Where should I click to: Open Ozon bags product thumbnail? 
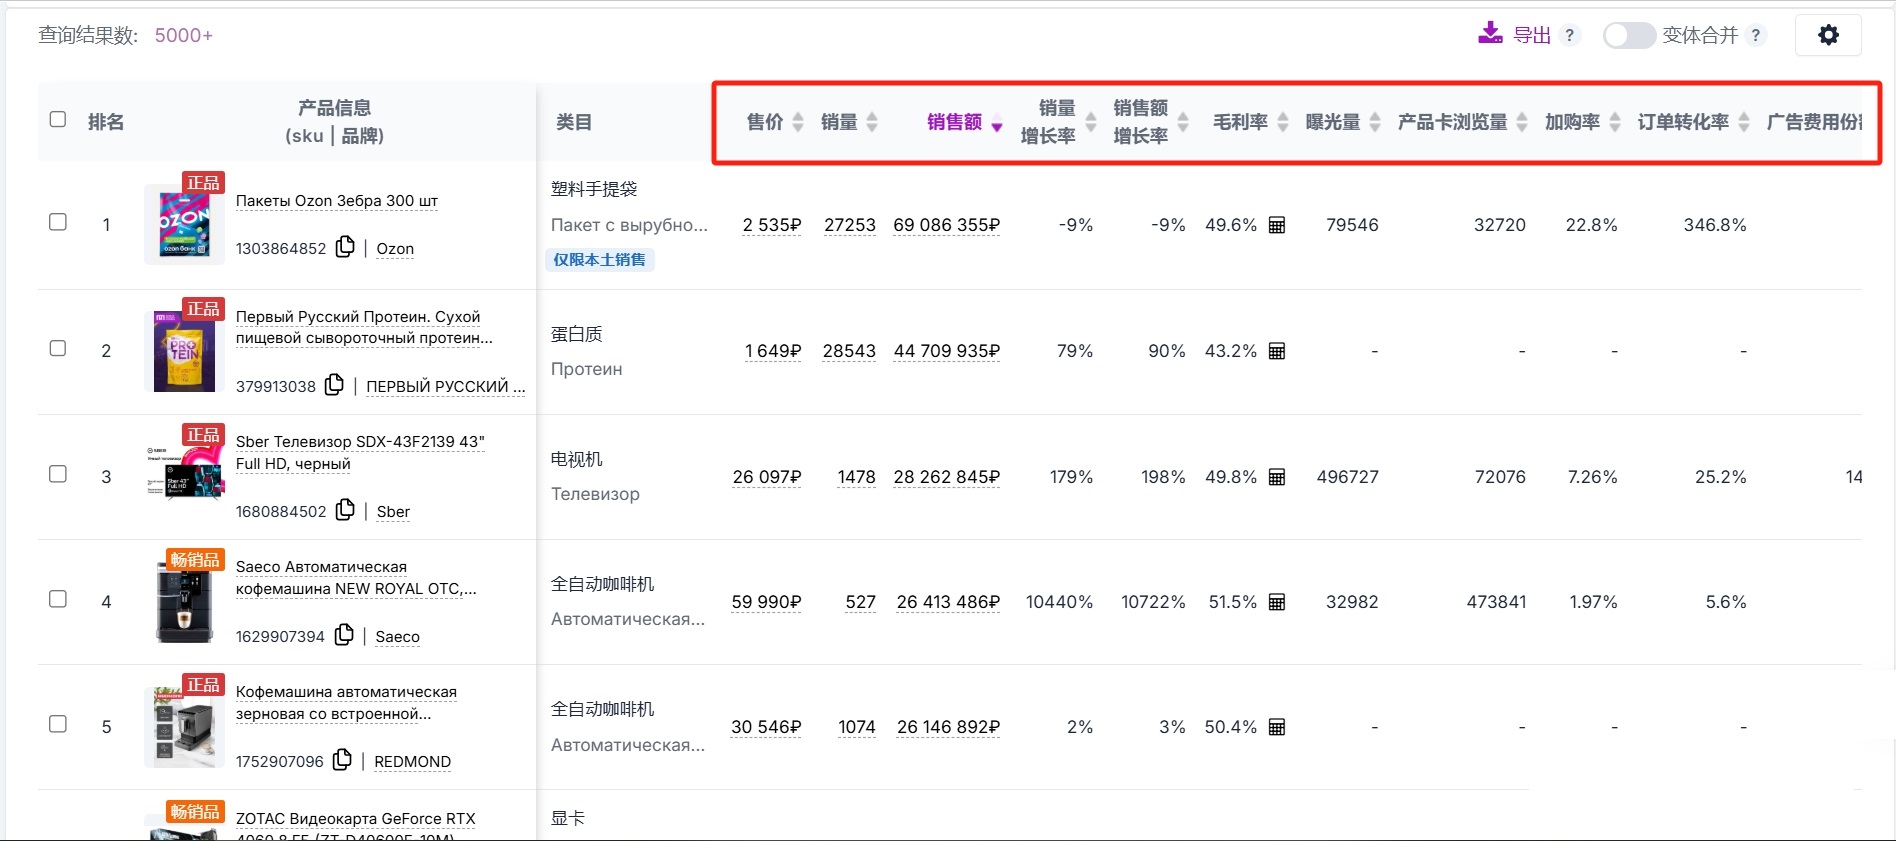coord(184,224)
